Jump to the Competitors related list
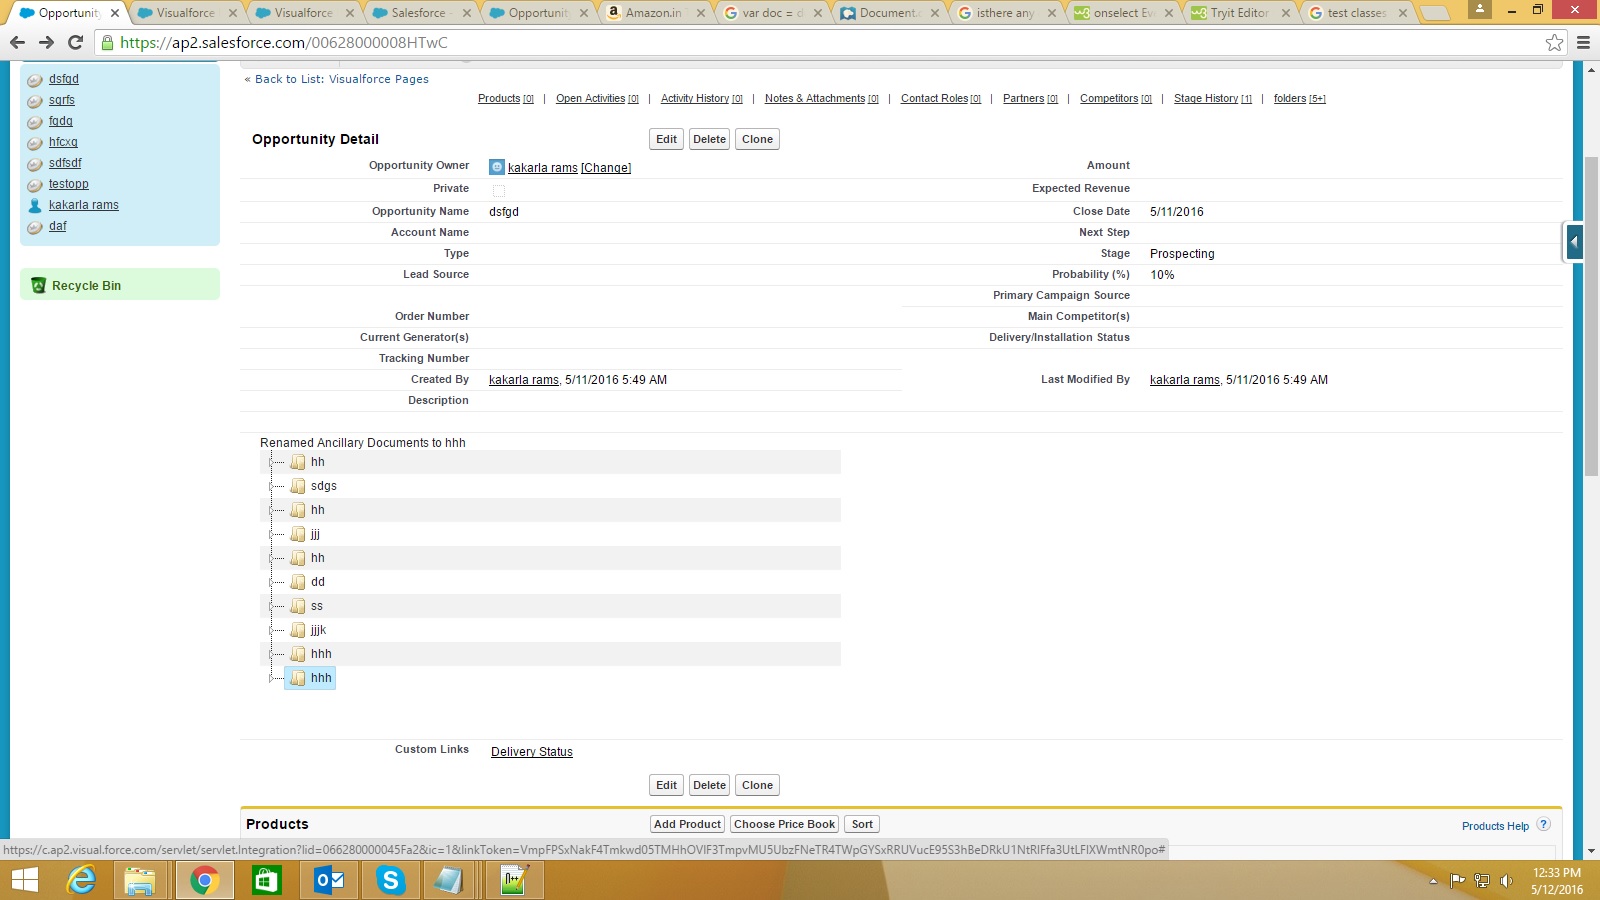1600x900 pixels. 1116,98
